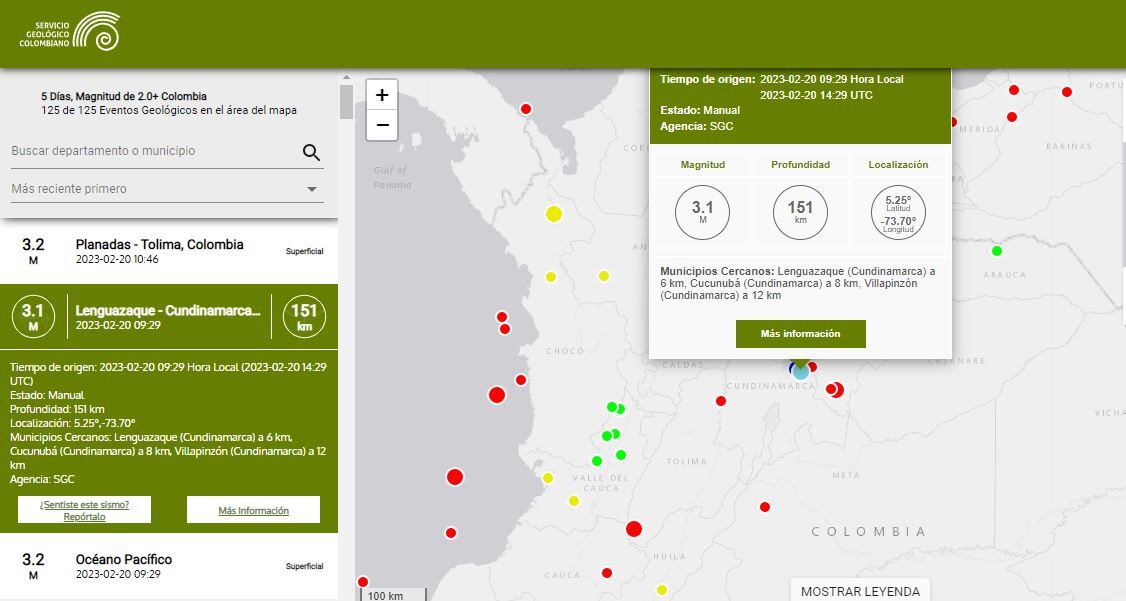Viewport: 1126px width, 601px height.
Task: Click the search magnifier icon
Action: pos(311,151)
